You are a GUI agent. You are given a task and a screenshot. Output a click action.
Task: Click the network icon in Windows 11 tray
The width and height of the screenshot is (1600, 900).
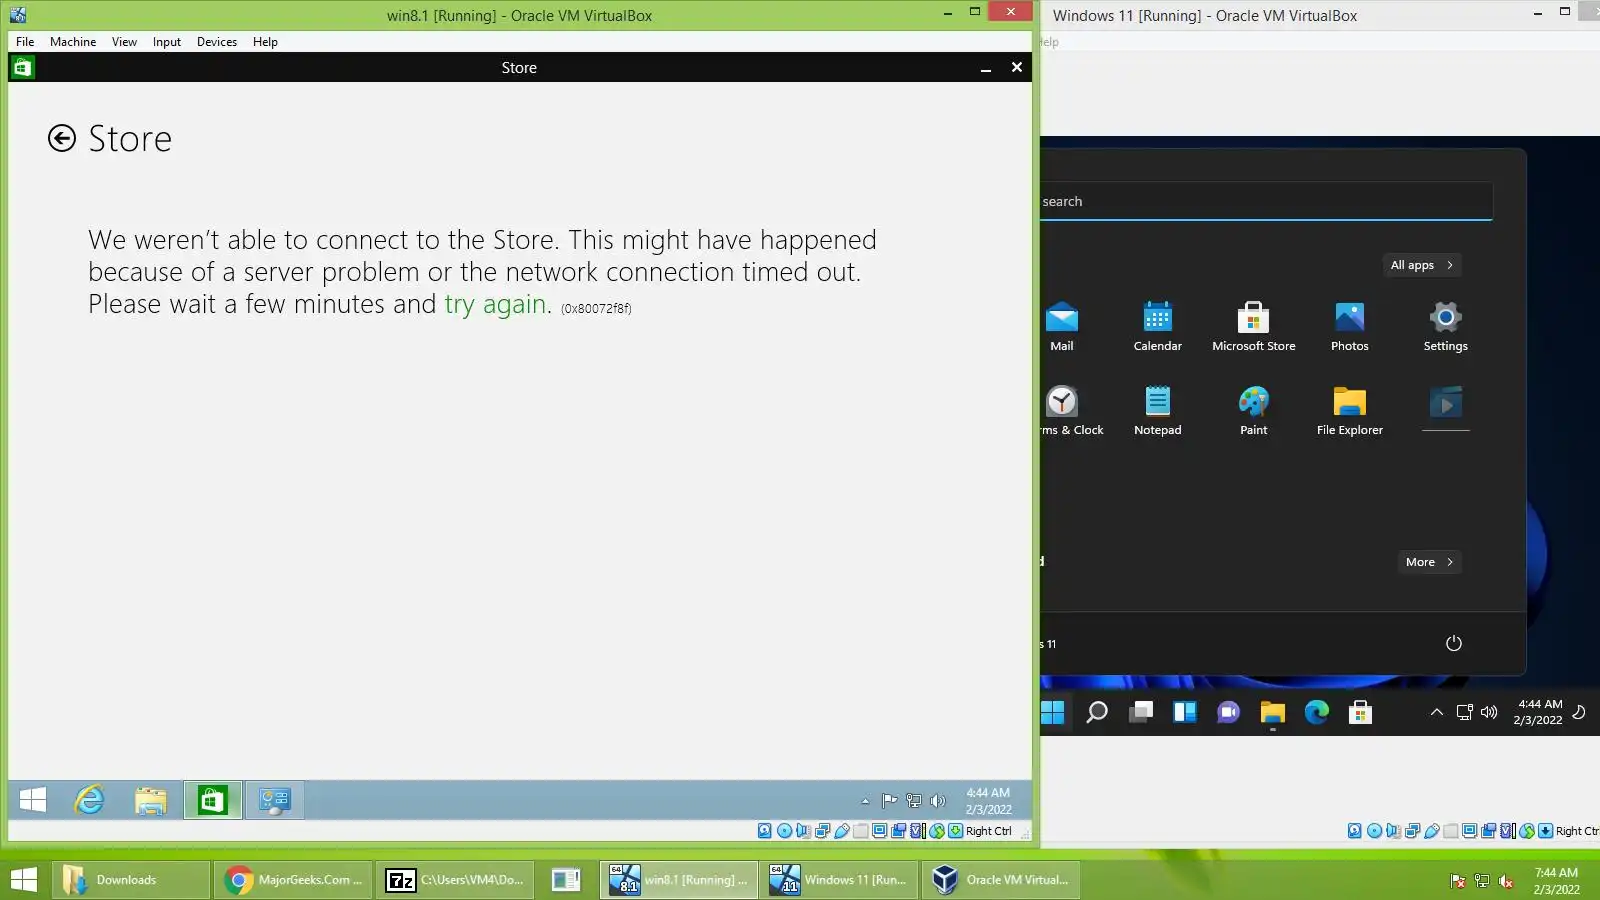[1465, 712]
